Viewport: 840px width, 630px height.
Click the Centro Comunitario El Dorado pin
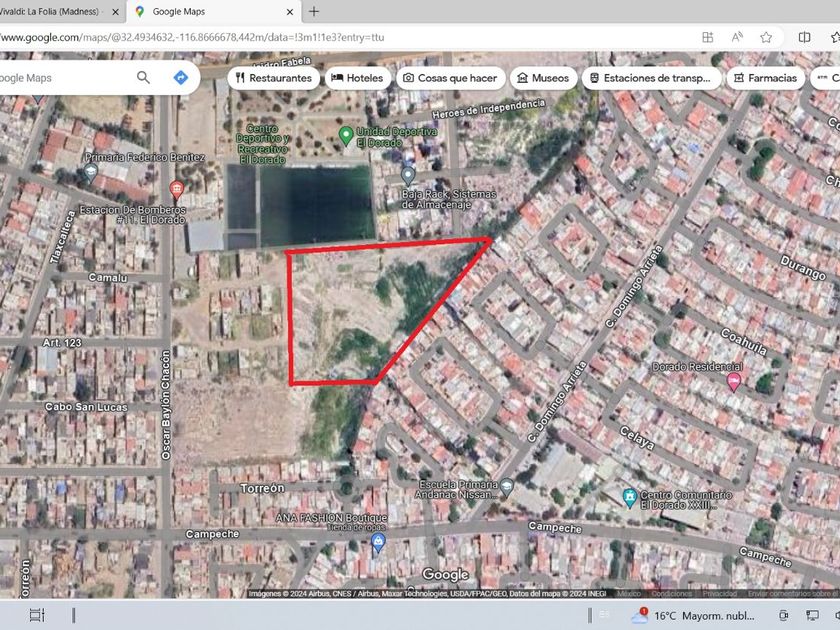point(630,497)
